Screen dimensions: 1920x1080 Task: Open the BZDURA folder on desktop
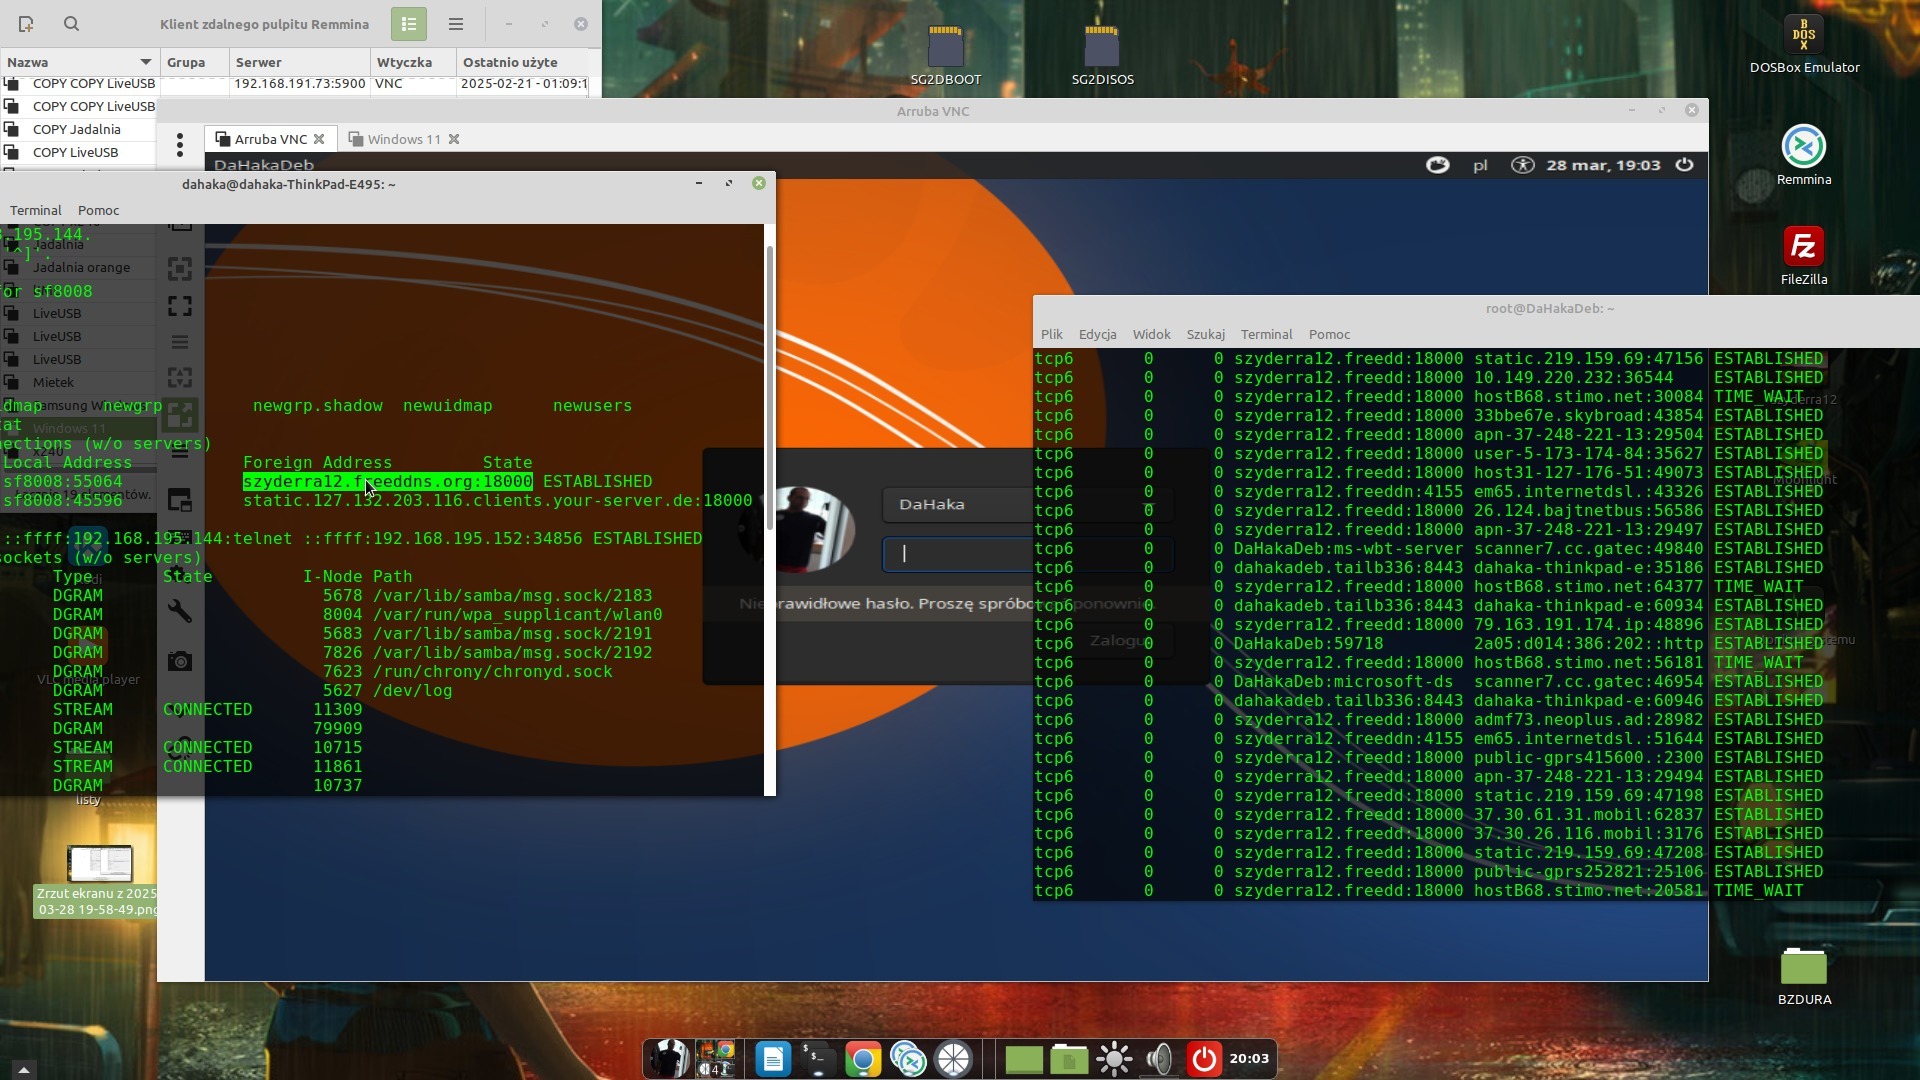tap(1803, 967)
